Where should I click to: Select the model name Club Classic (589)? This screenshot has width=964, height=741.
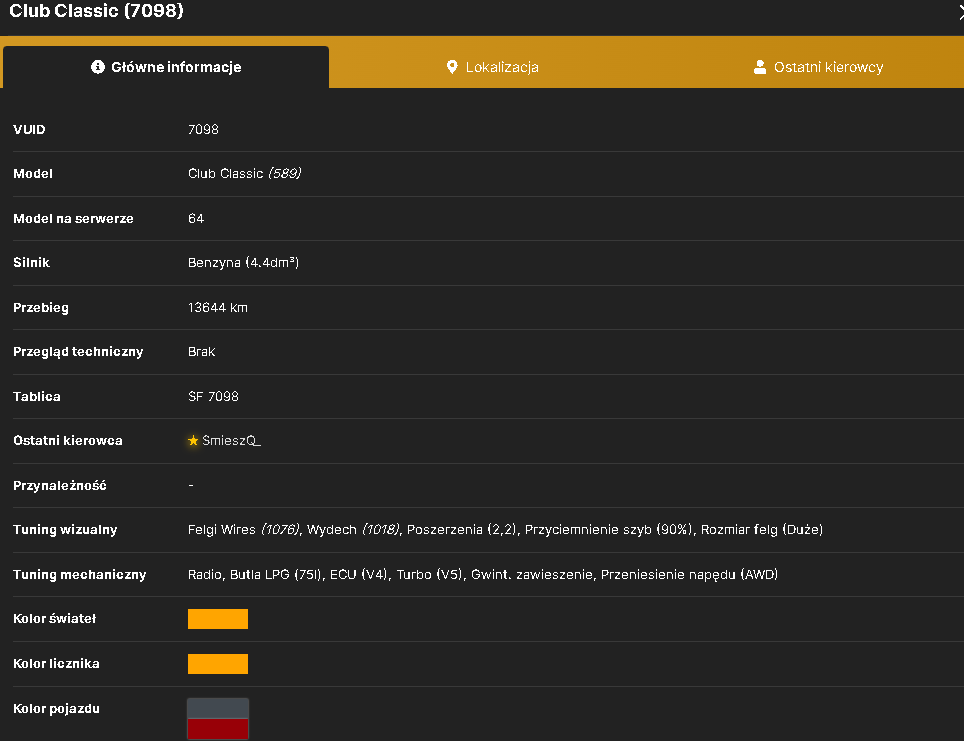pos(244,173)
